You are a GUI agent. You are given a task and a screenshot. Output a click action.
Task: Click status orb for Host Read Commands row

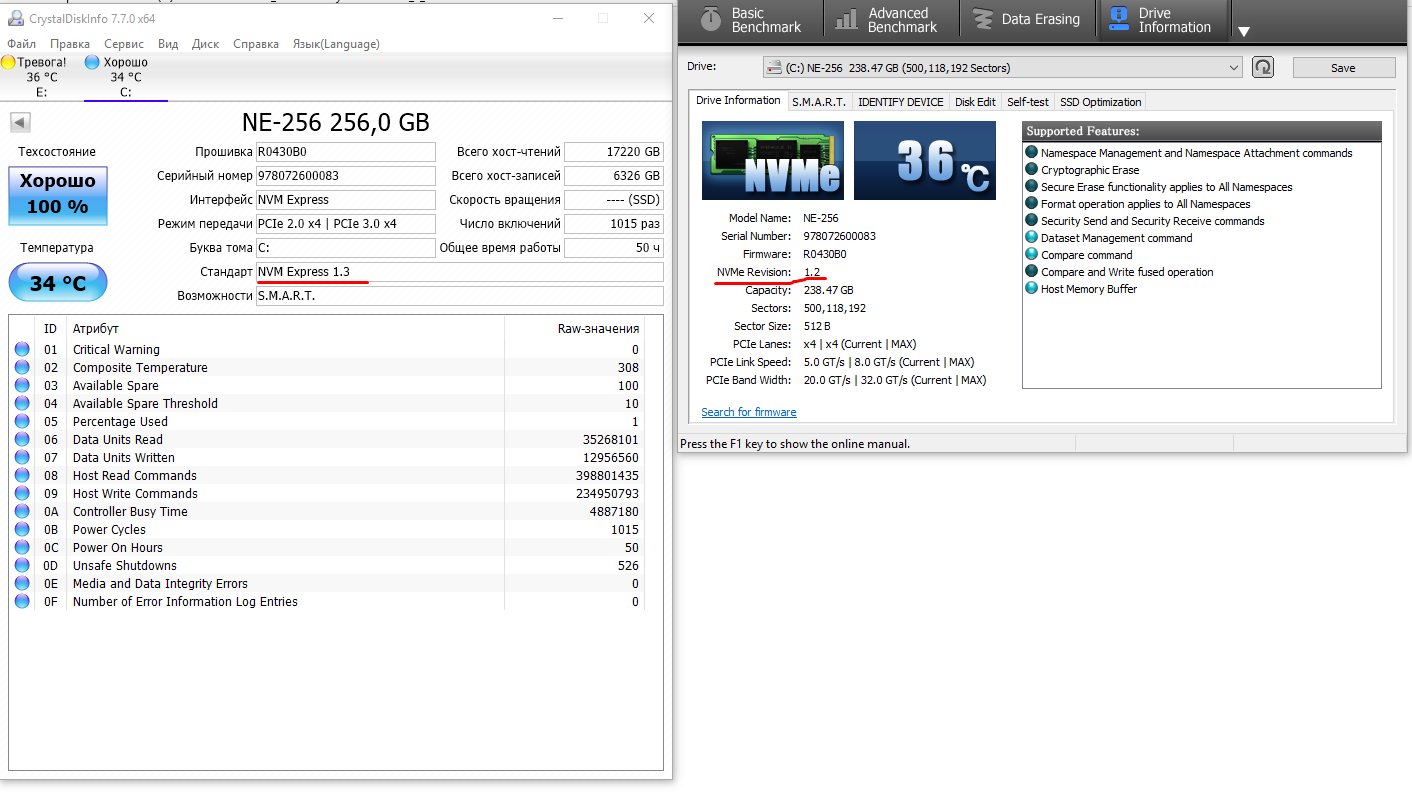22,476
